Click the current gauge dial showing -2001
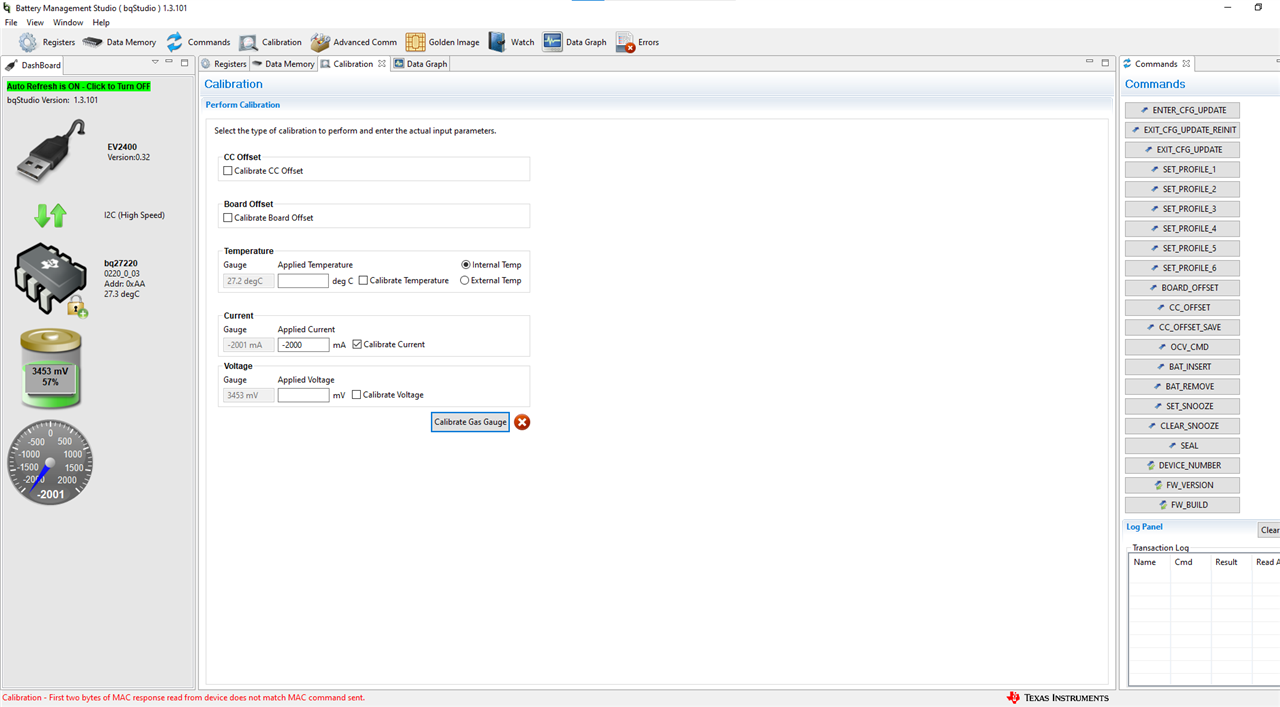 50,463
